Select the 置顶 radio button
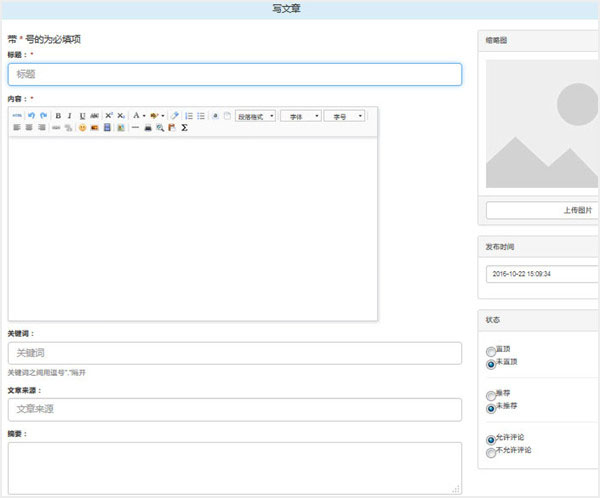Image resolution: width=600 pixels, height=498 pixels. 491,351
